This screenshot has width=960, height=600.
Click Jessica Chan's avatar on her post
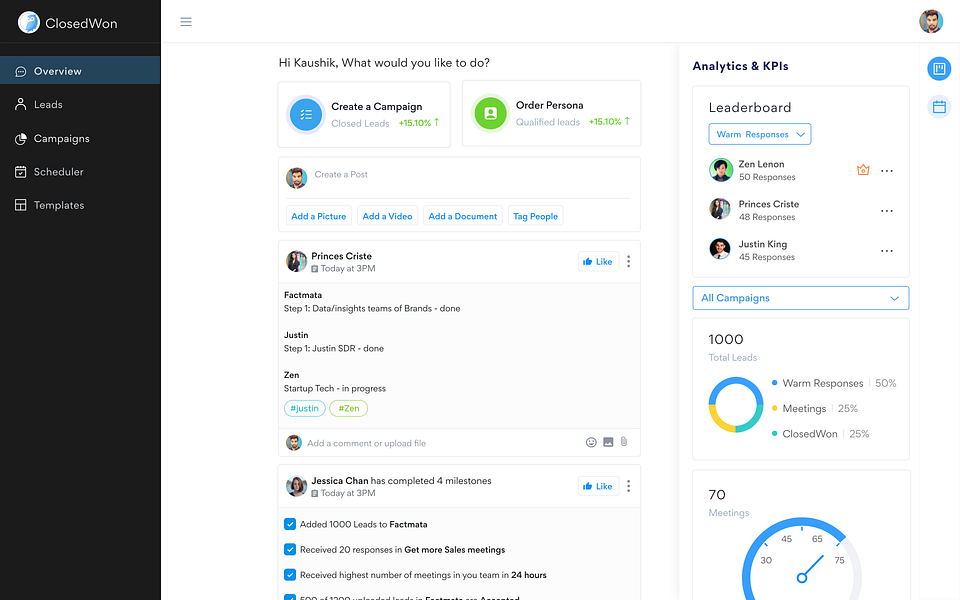[x=296, y=486]
